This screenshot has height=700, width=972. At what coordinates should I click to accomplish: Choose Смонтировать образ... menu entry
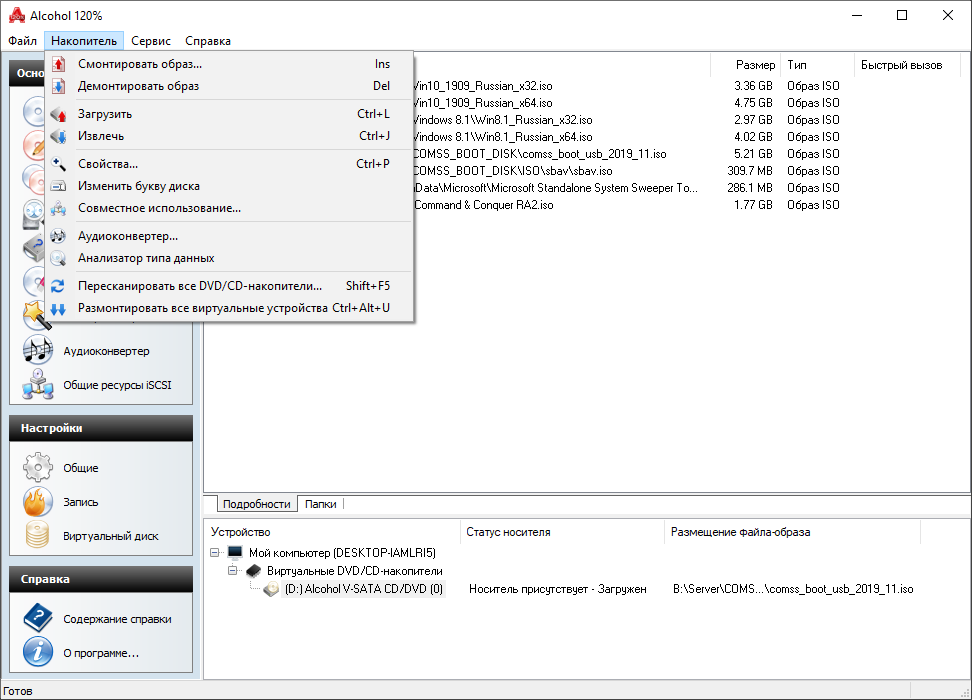click(229, 64)
